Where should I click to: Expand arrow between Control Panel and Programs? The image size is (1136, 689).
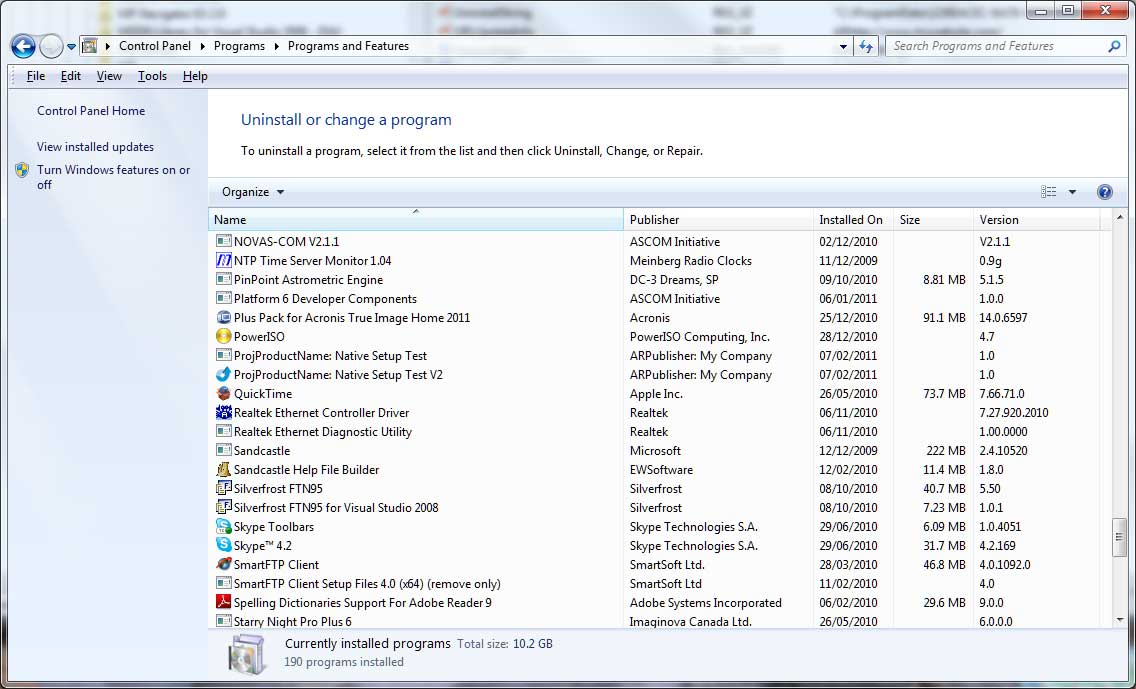click(x=203, y=46)
